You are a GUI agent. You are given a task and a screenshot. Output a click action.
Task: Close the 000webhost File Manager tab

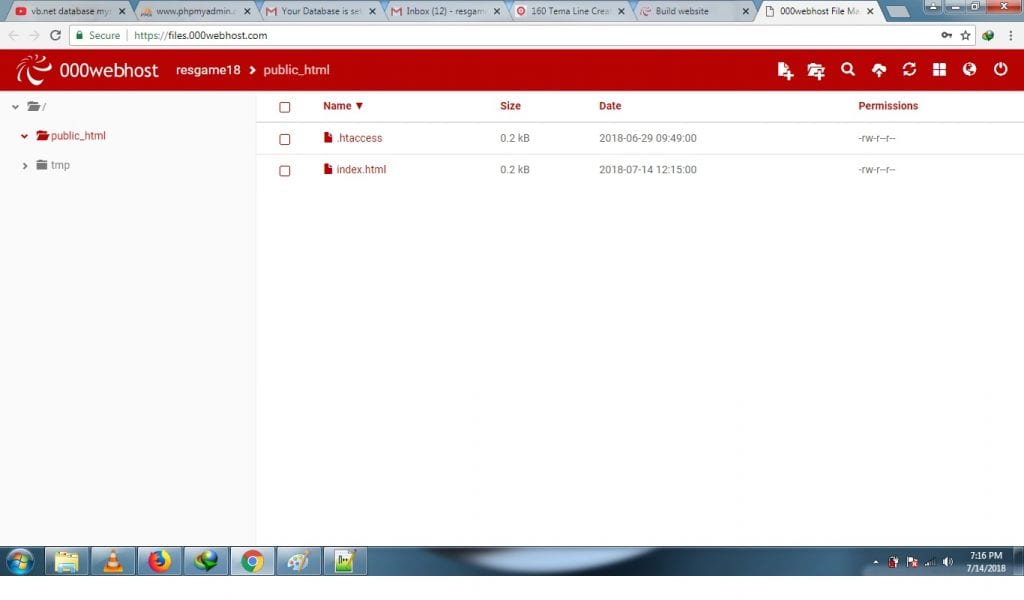(x=870, y=11)
